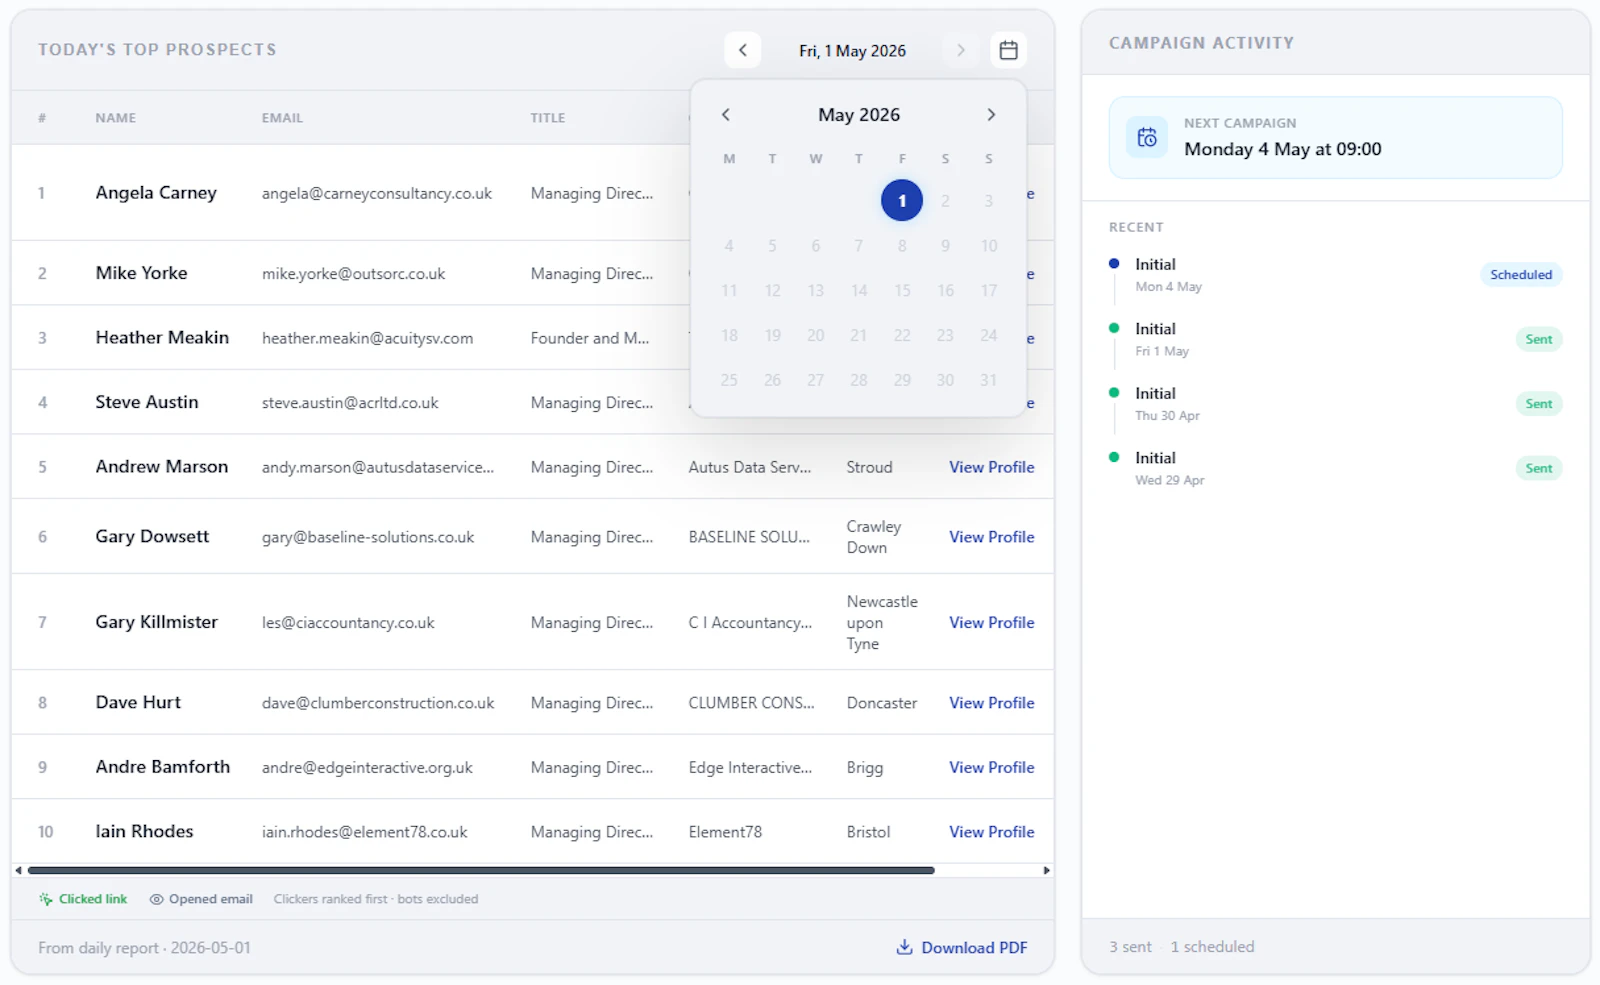Click the 1 scheduled footer count
The width and height of the screenshot is (1600, 985).
(1212, 946)
